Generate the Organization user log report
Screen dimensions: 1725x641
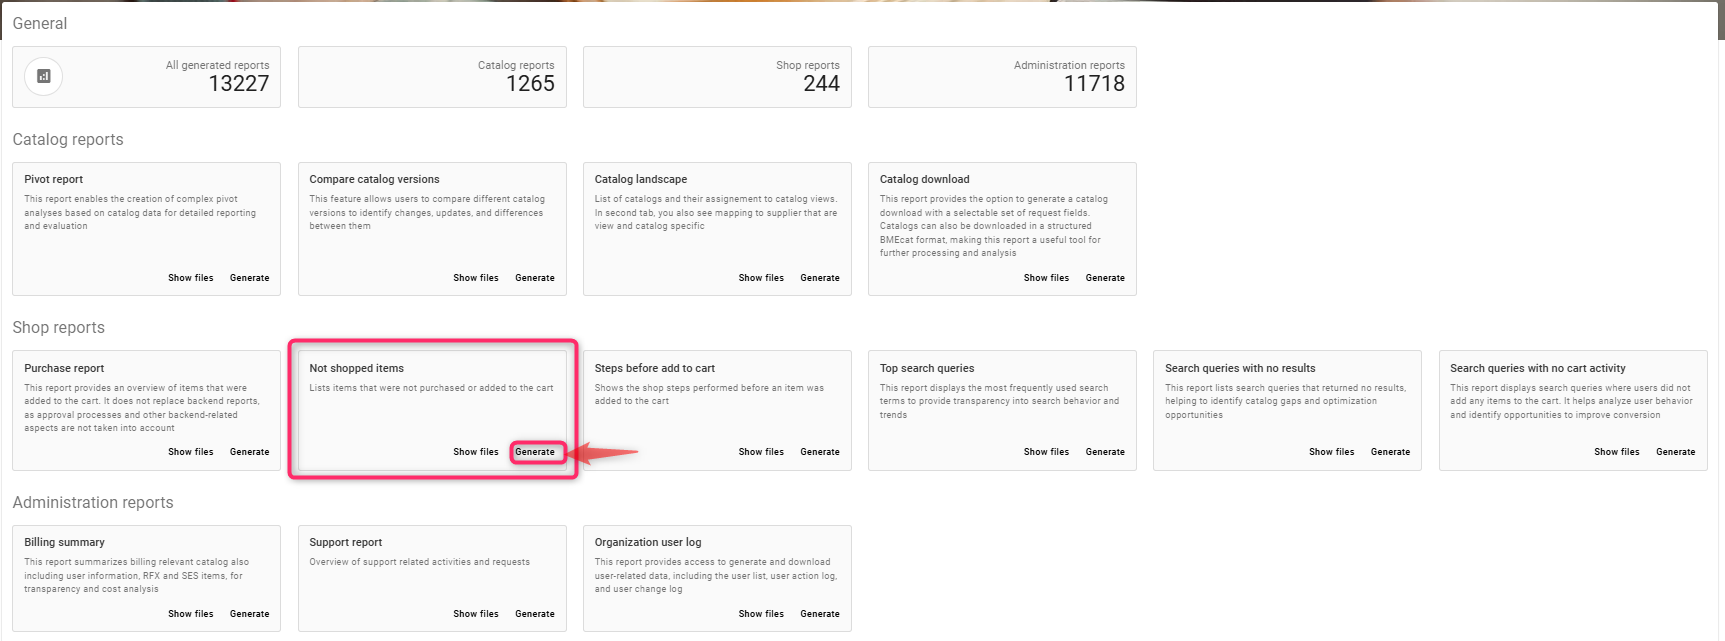(820, 614)
